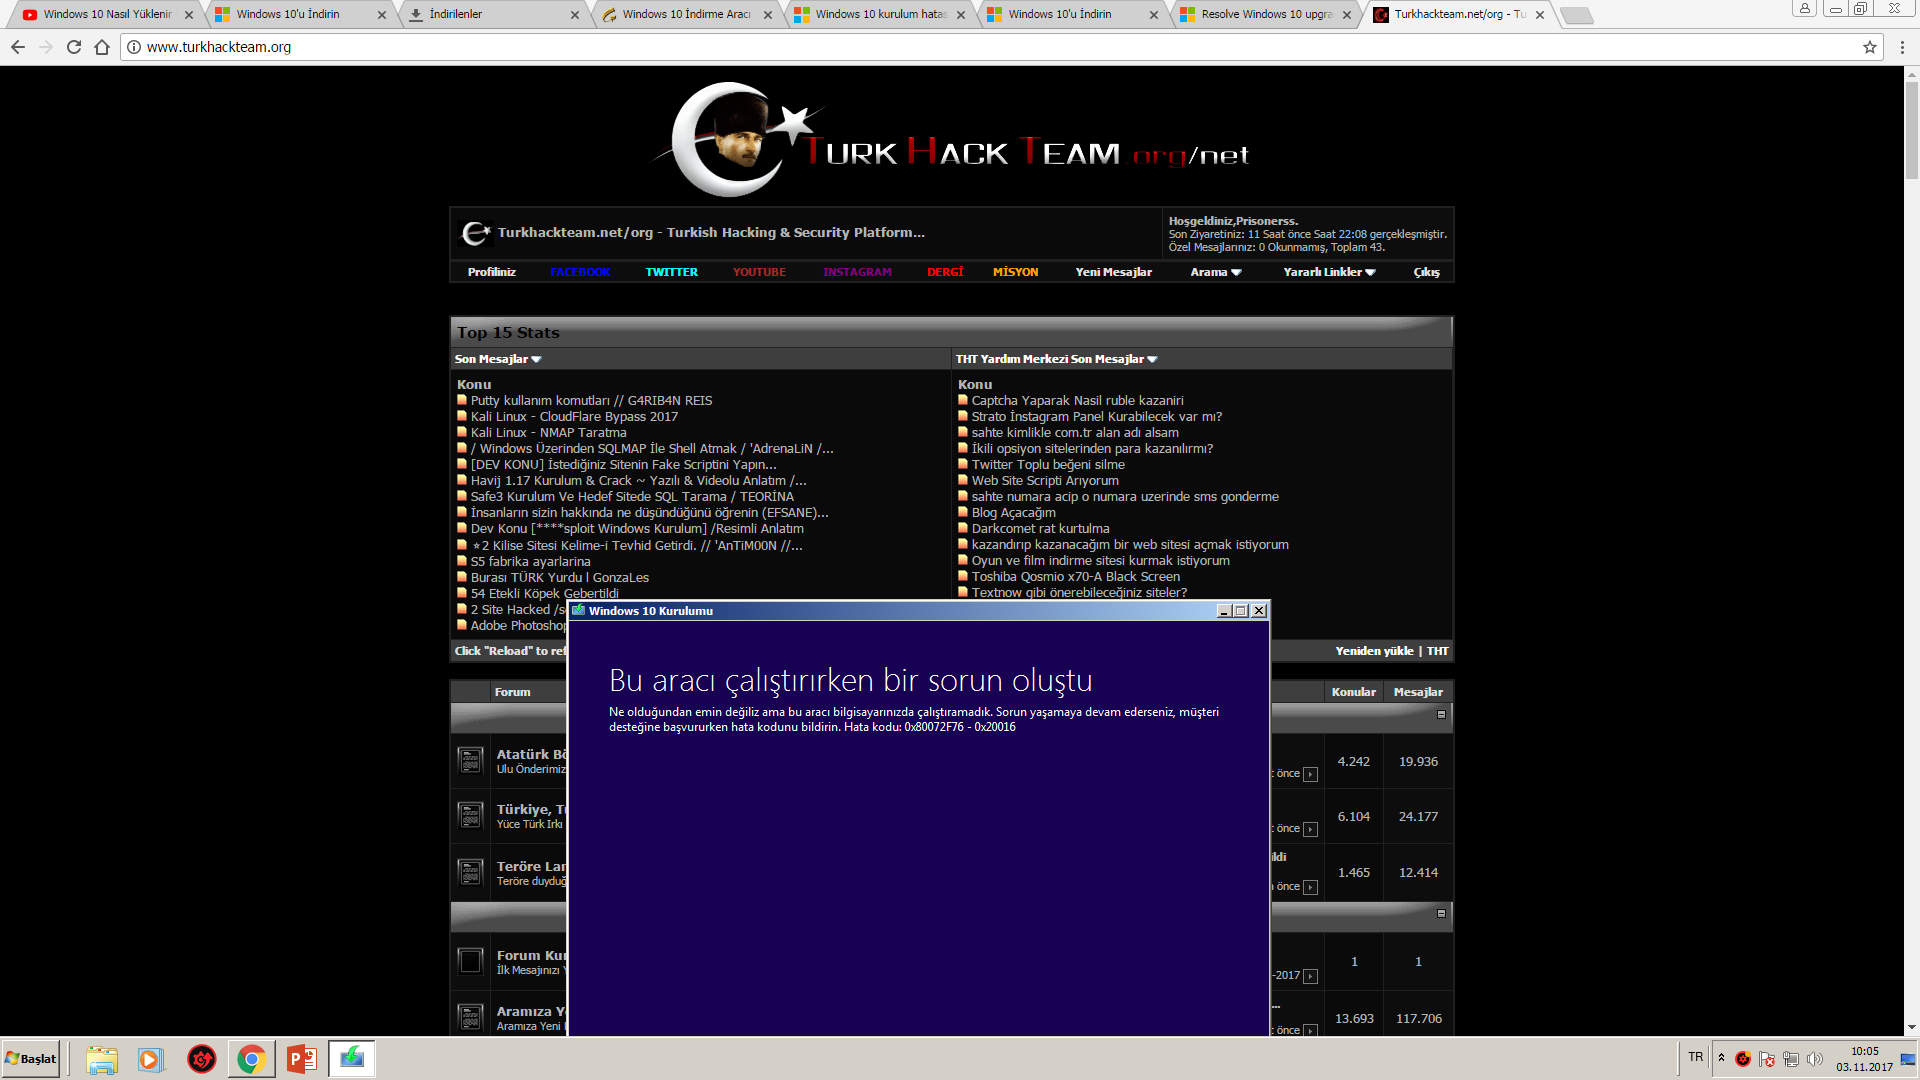
Task: Click the address bar URL field
Action: tap(1000, 47)
